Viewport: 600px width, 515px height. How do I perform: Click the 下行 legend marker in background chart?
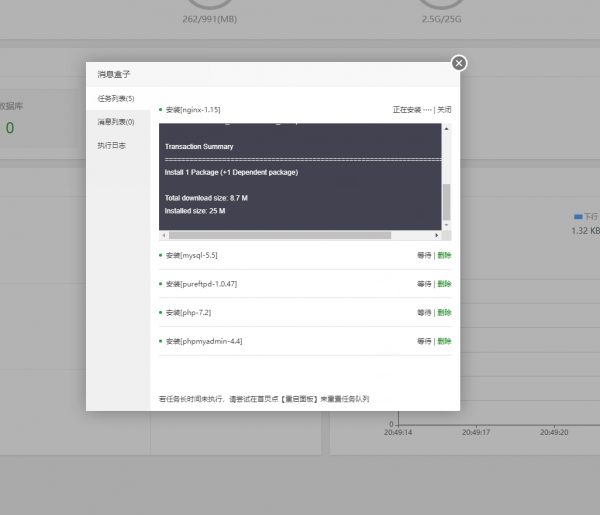578,217
